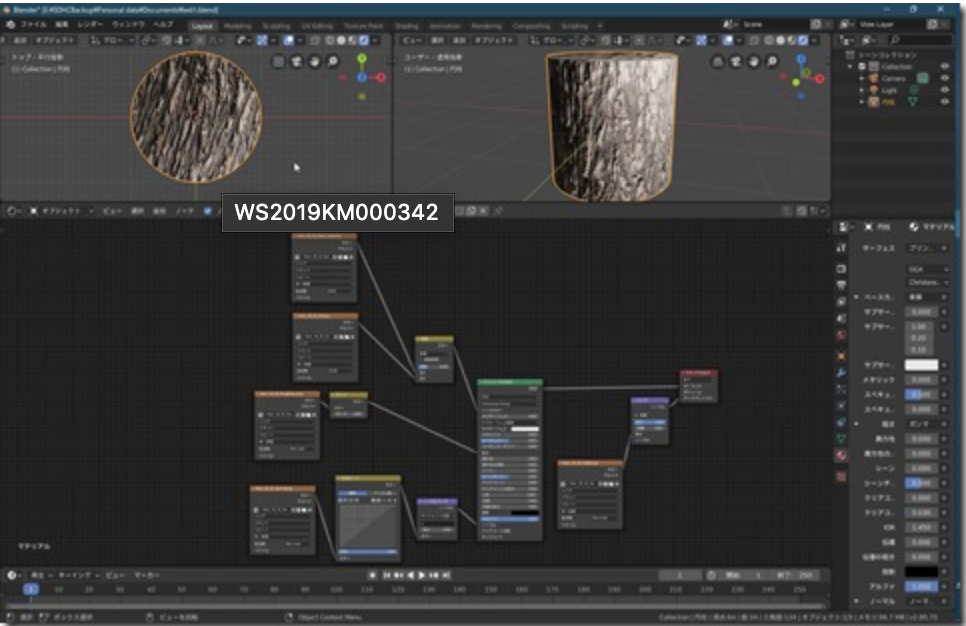Switch to the Modeling workspace tab
The width and height of the screenshot is (966, 626).
click(x=238, y=25)
